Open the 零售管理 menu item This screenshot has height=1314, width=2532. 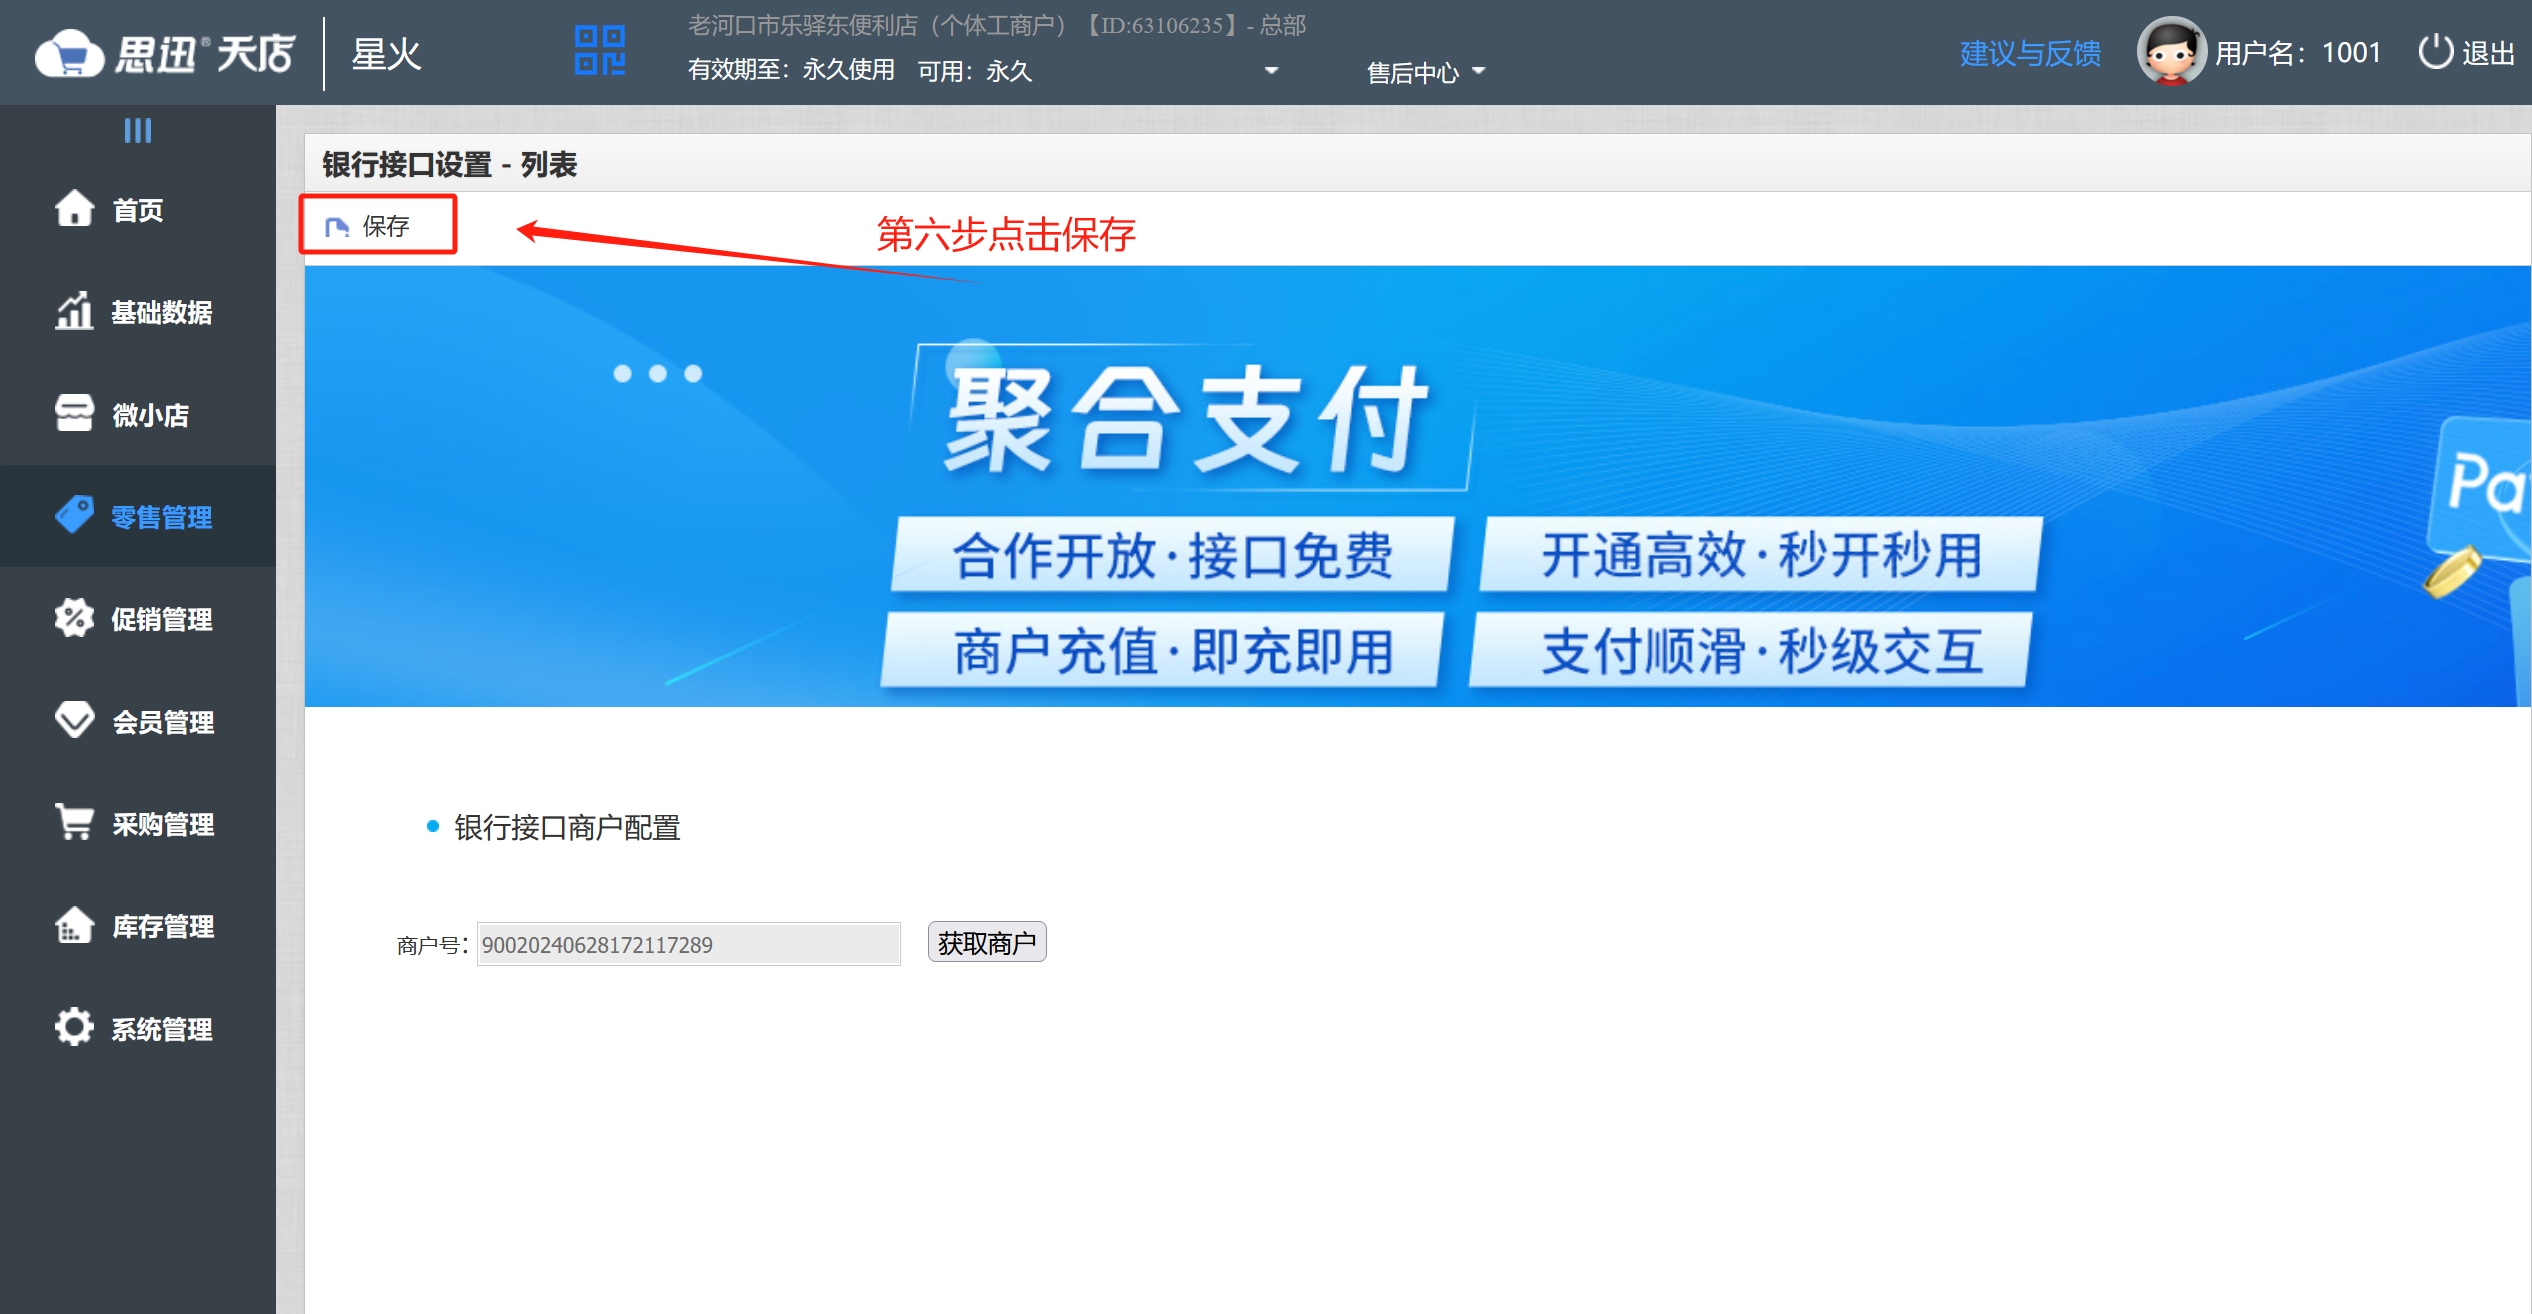160,516
